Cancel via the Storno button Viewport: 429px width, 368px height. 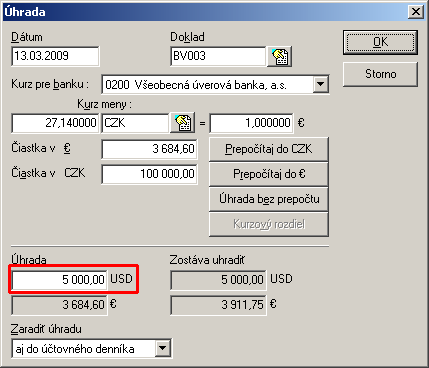[380, 74]
